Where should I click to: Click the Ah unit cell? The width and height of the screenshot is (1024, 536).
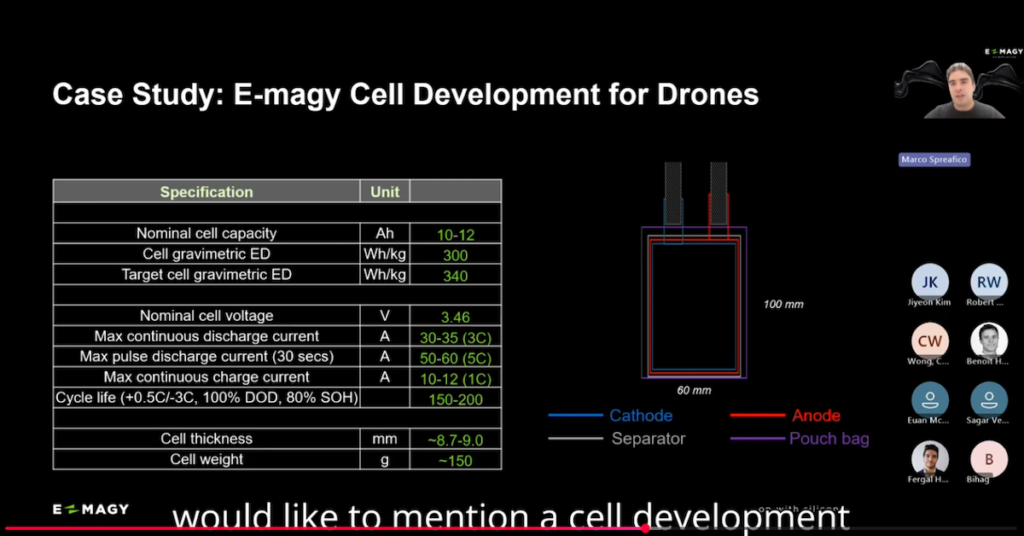point(385,233)
